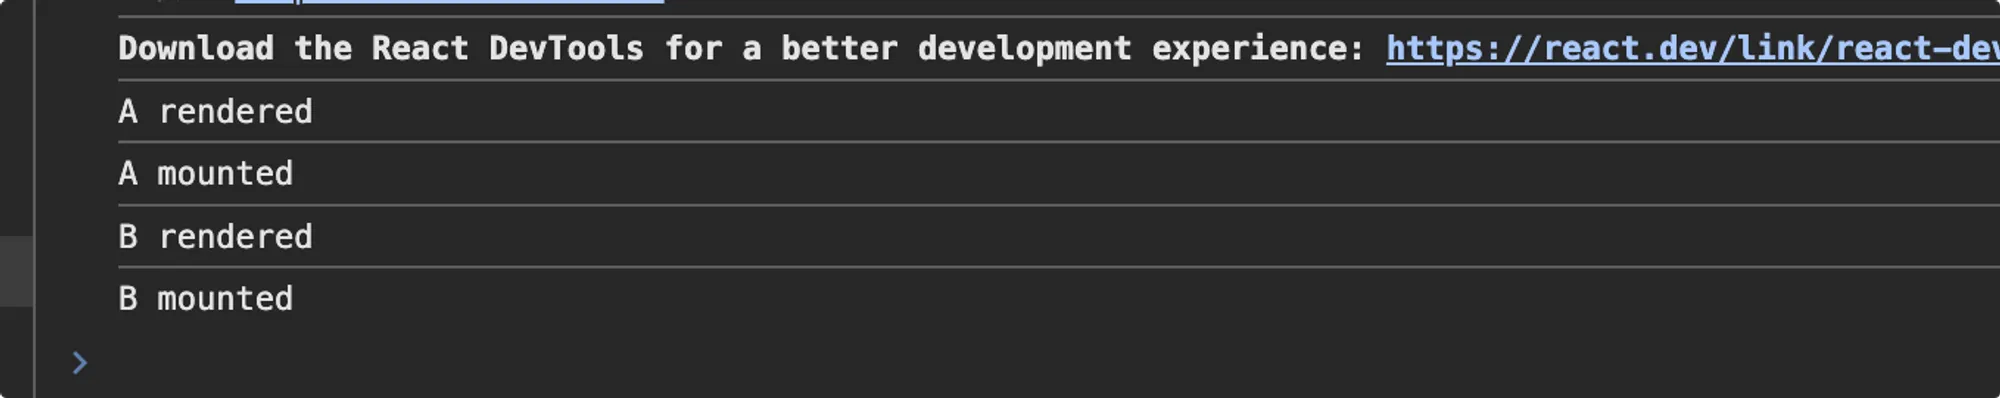Select the "B rendered" console log line
This screenshot has height=398, width=2000.
click(1059, 236)
